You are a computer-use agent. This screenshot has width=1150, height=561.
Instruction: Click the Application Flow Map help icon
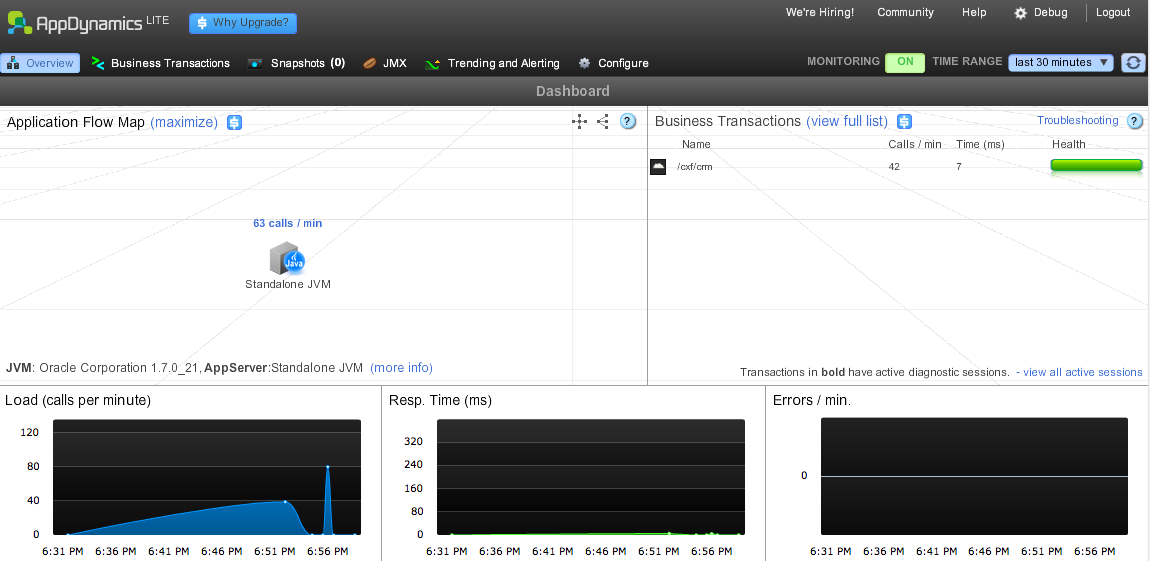point(628,122)
